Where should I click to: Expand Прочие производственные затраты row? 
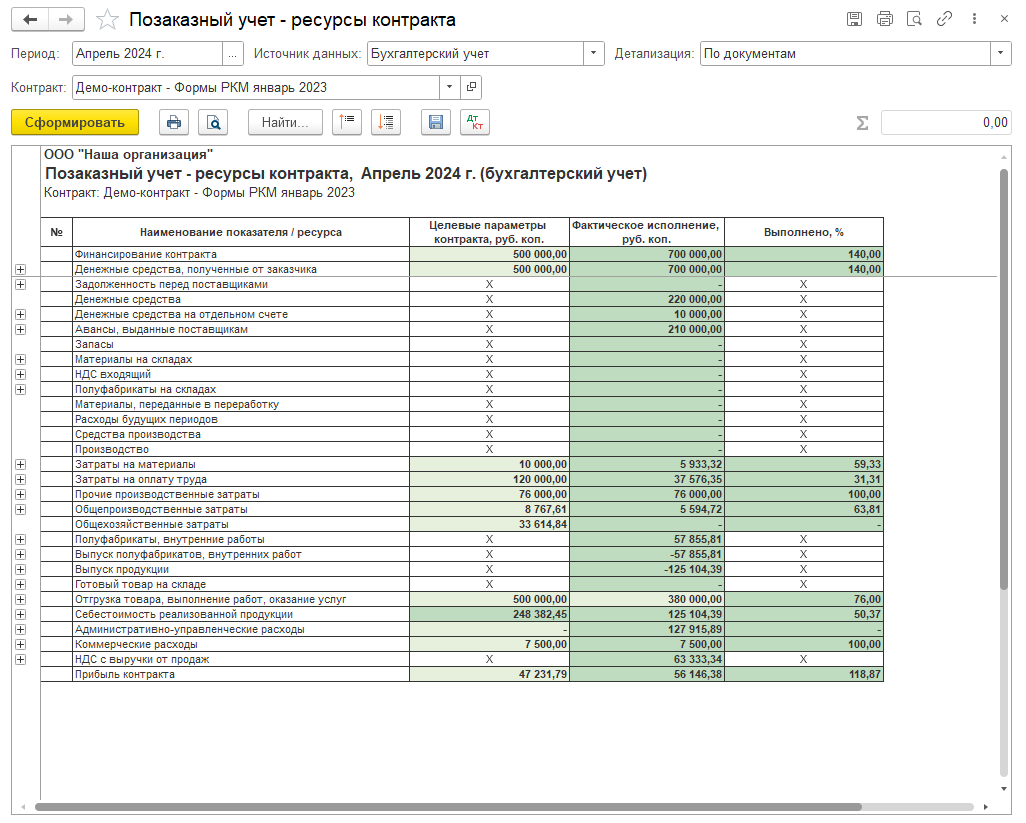(x=20, y=495)
